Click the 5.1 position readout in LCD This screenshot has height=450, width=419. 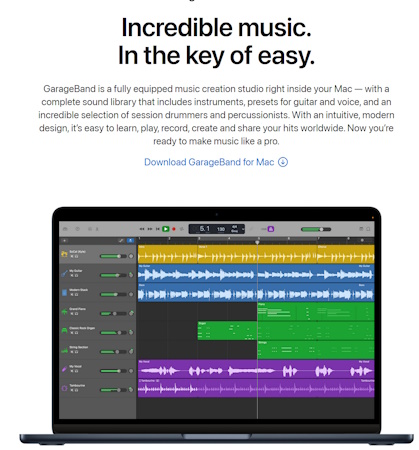pyautogui.click(x=205, y=229)
